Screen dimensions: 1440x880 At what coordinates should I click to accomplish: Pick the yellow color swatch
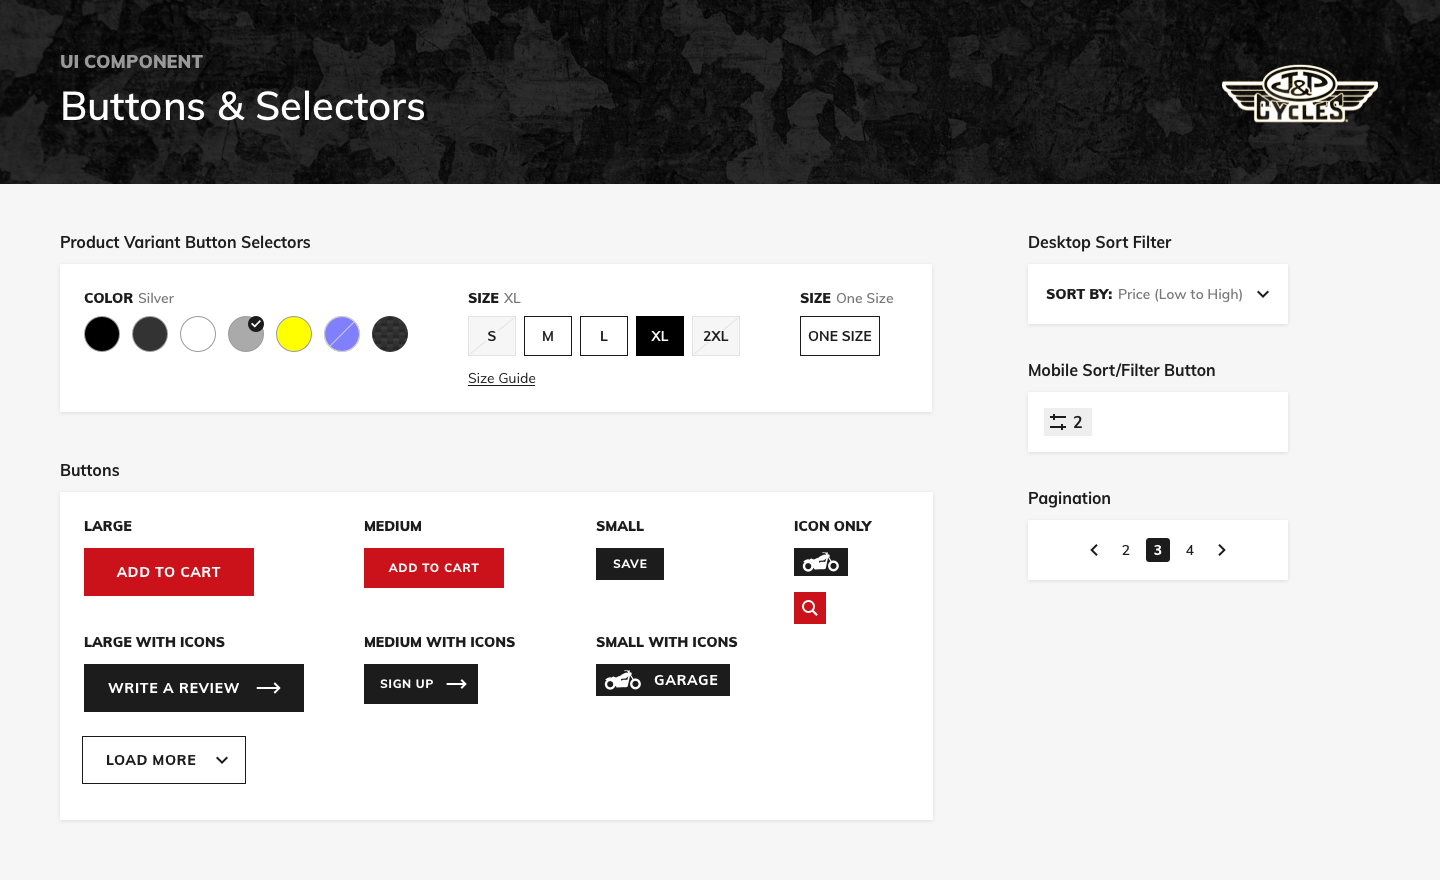294,334
